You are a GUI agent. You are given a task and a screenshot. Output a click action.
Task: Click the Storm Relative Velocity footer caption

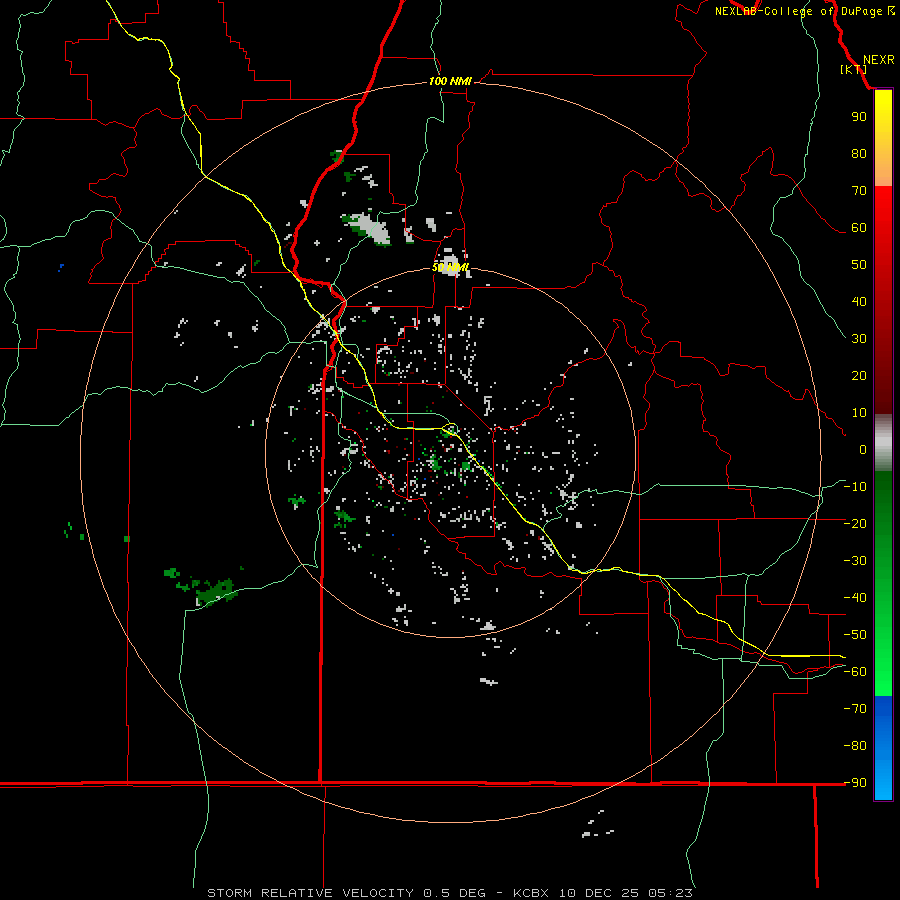point(449,893)
